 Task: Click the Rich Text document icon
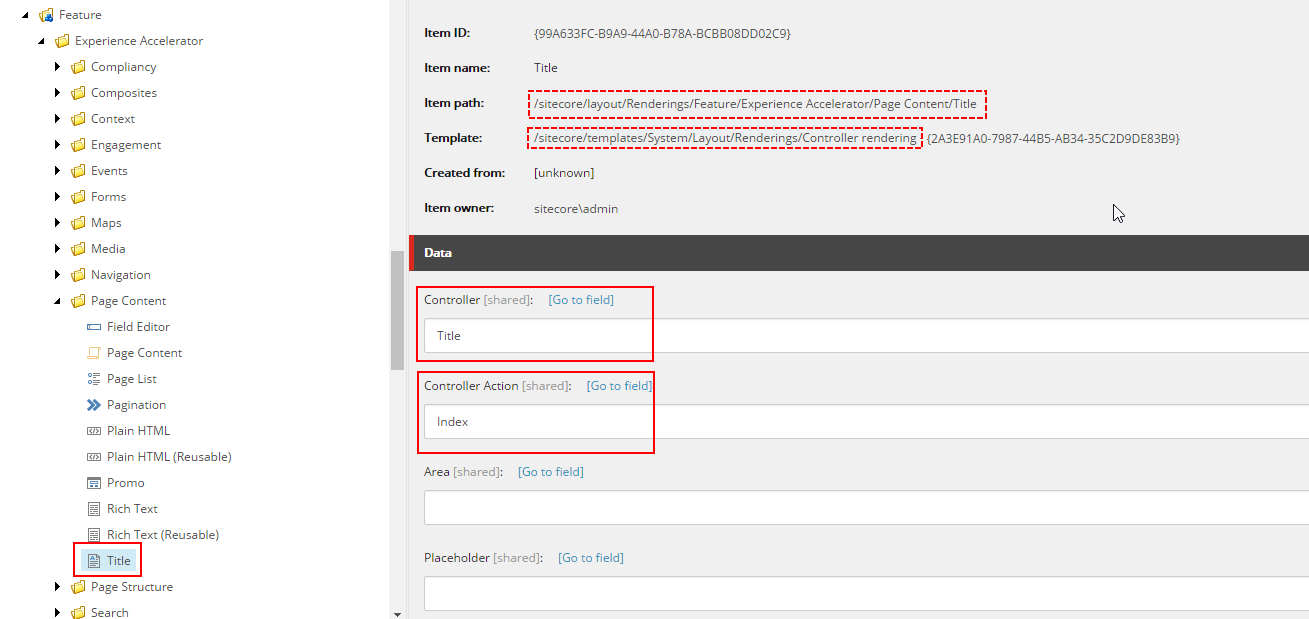click(94, 509)
